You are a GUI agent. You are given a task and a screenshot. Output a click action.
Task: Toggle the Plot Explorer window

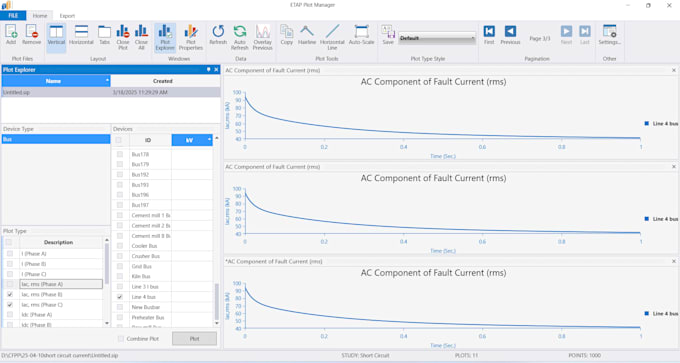tap(165, 37)
